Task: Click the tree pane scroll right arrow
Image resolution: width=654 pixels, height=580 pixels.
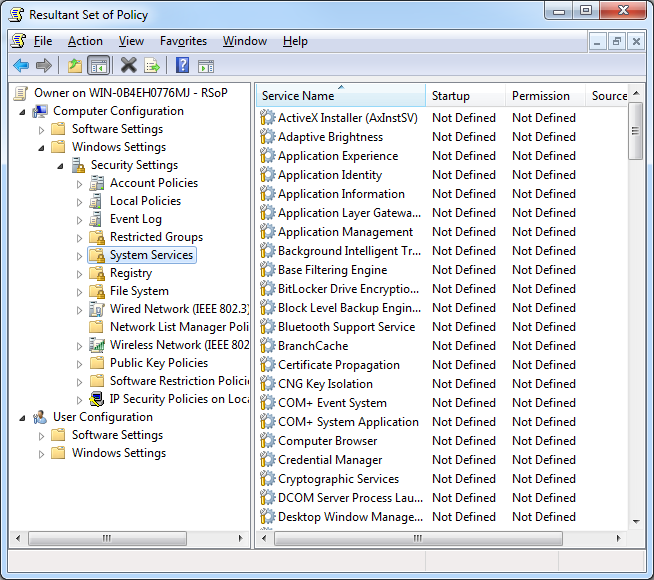Action: click(x=241, y=538)
